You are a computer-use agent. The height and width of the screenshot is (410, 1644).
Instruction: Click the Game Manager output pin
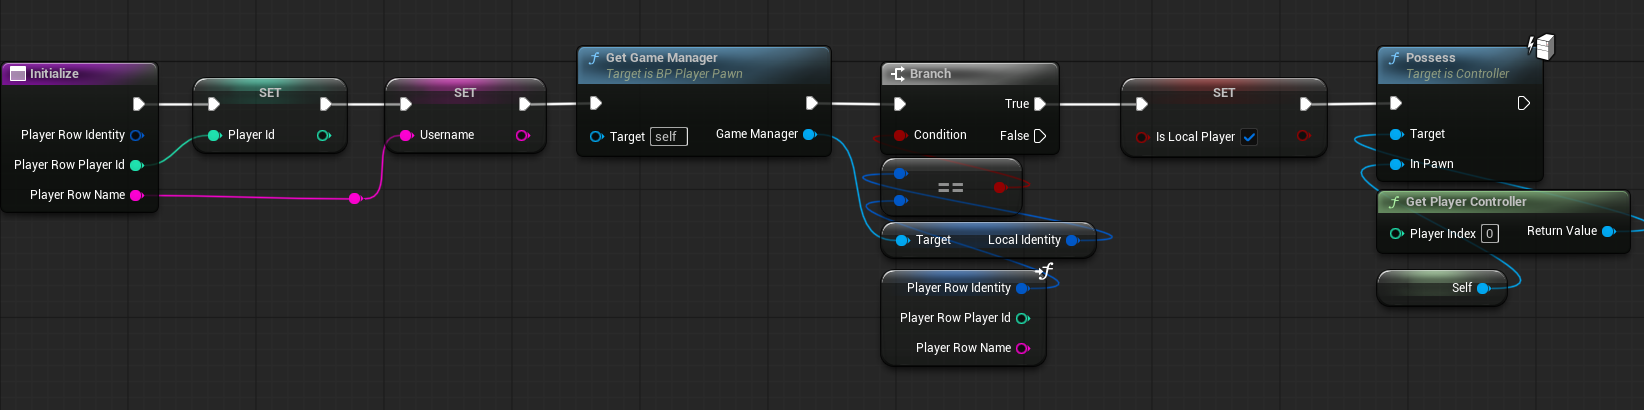pos(809,134)
